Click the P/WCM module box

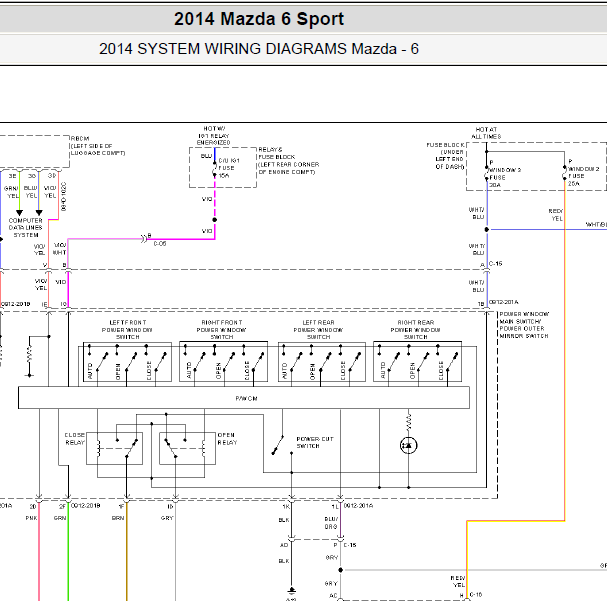(244, 397)
